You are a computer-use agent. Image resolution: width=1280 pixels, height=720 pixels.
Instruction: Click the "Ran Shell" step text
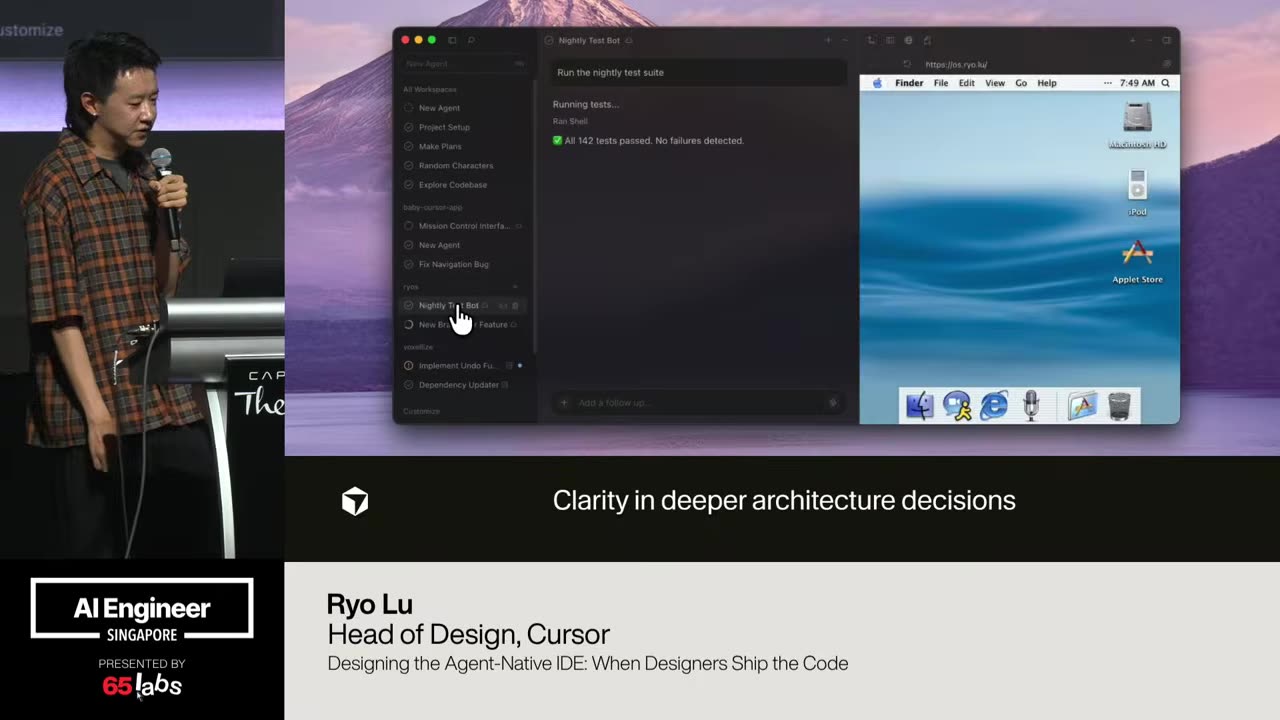[570, 121]
